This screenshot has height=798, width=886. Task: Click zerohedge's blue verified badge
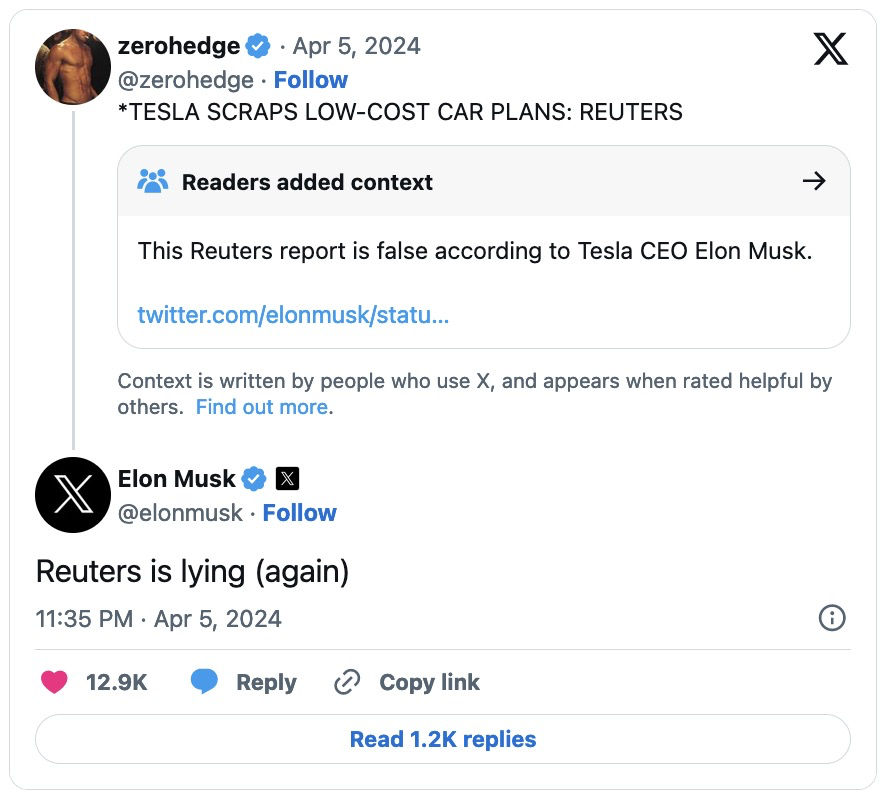coord(259,46)
